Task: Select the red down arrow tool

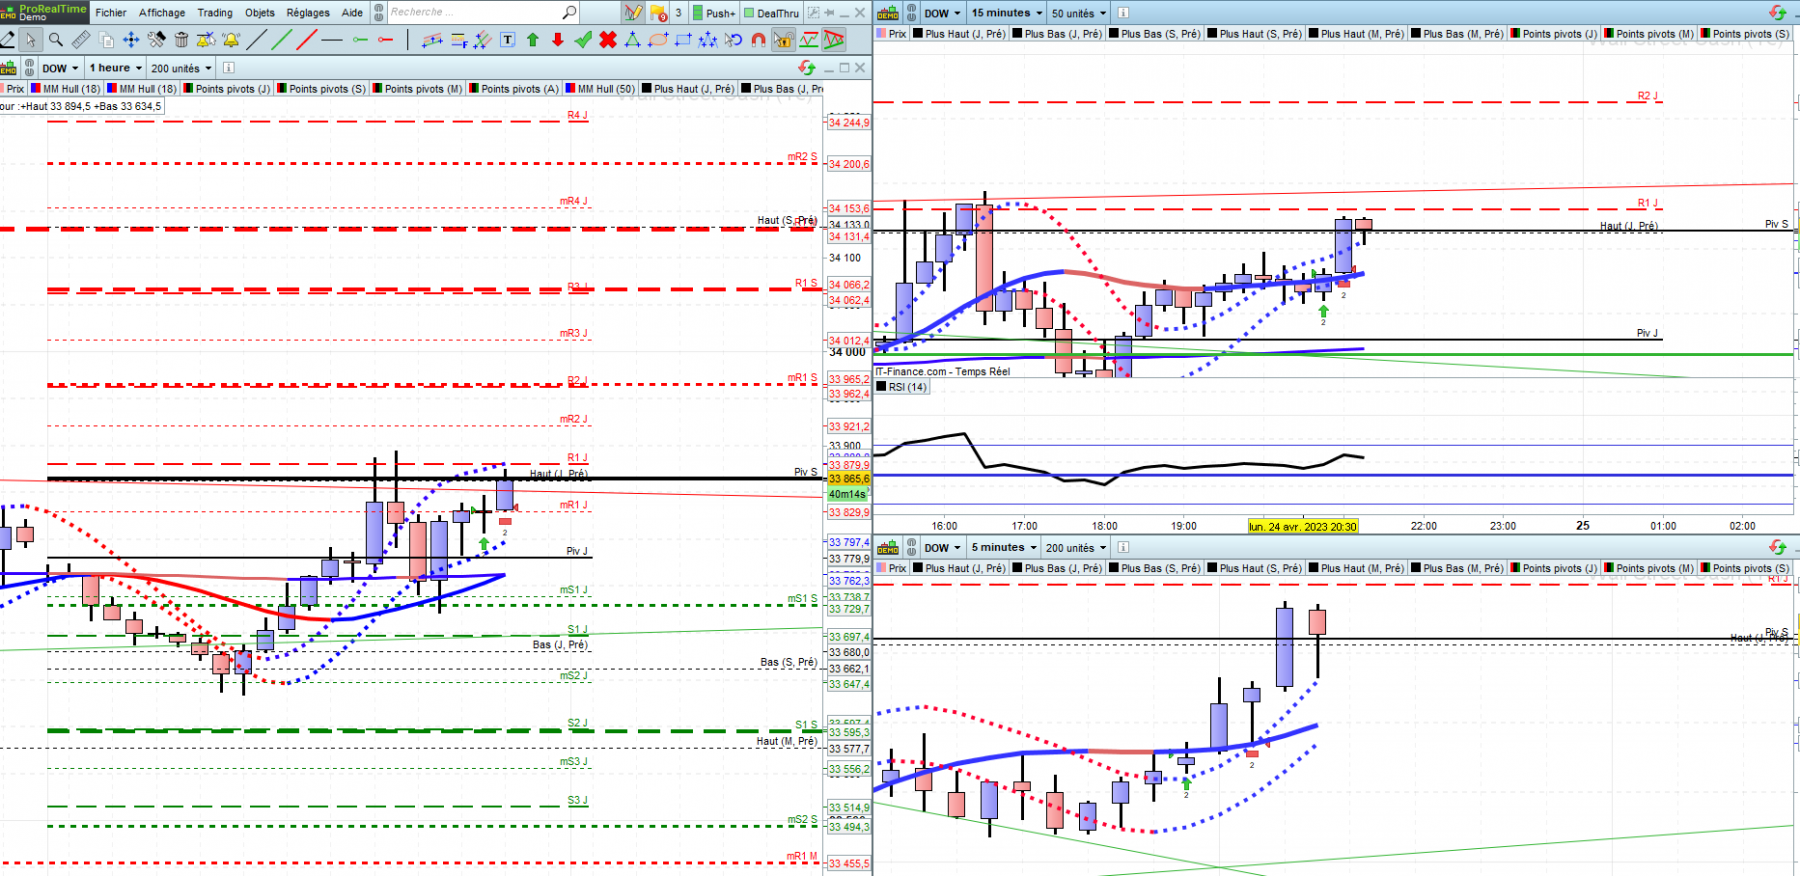Action: (x=558, y=40)
